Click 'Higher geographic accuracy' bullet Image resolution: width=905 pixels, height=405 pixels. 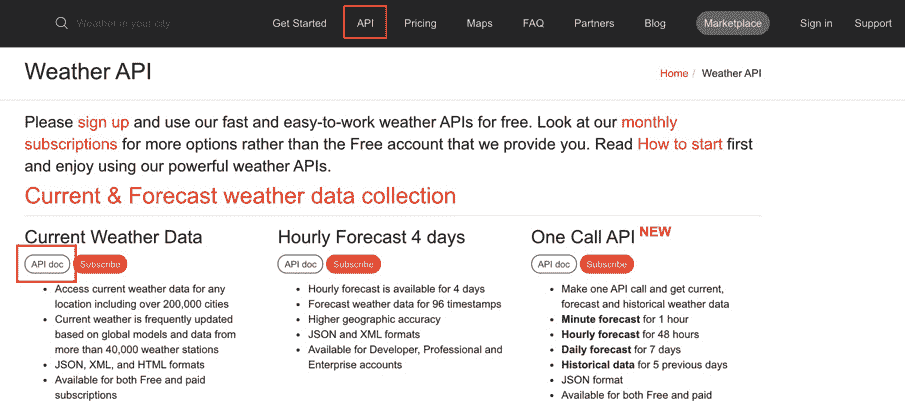coord(374,319)
